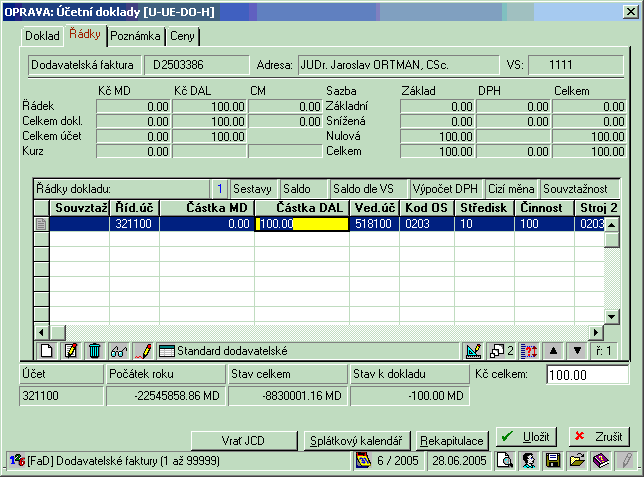Open the glasses view icon
The width and height of the screenshot is (644, 477).
119,351
